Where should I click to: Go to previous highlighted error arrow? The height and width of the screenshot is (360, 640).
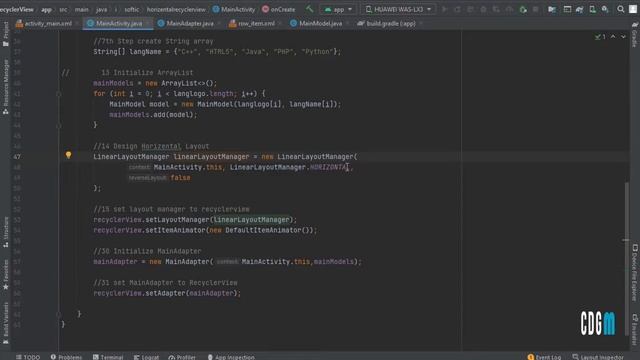point(613,37)
